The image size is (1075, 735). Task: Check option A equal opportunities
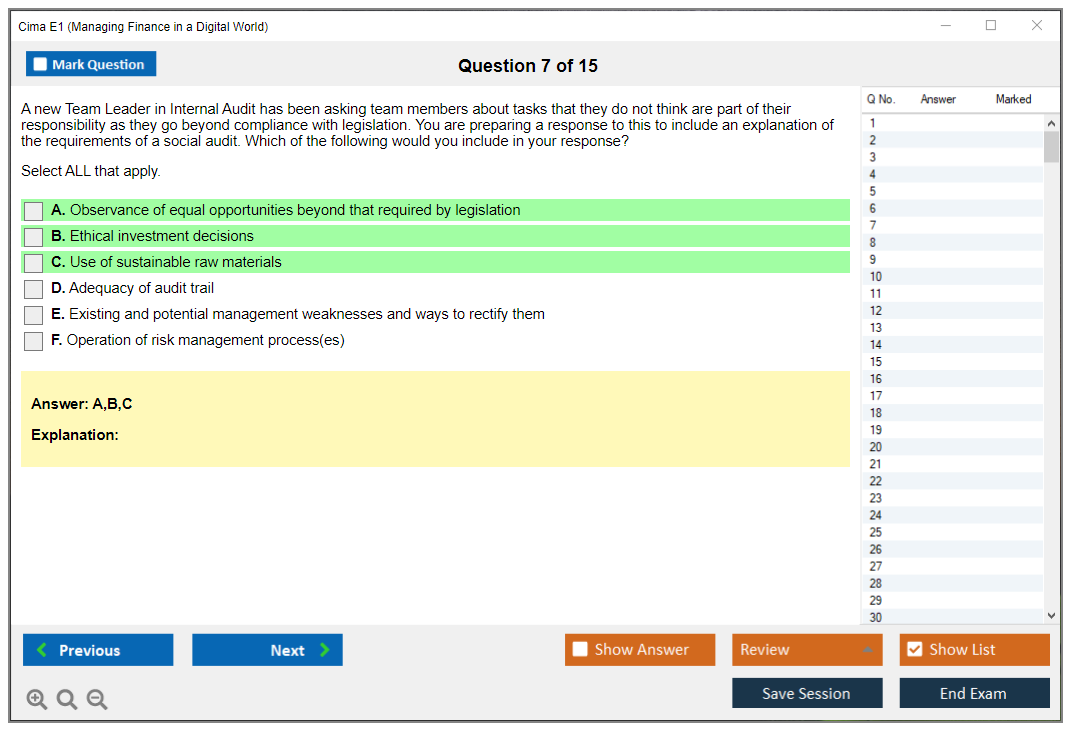34,211
